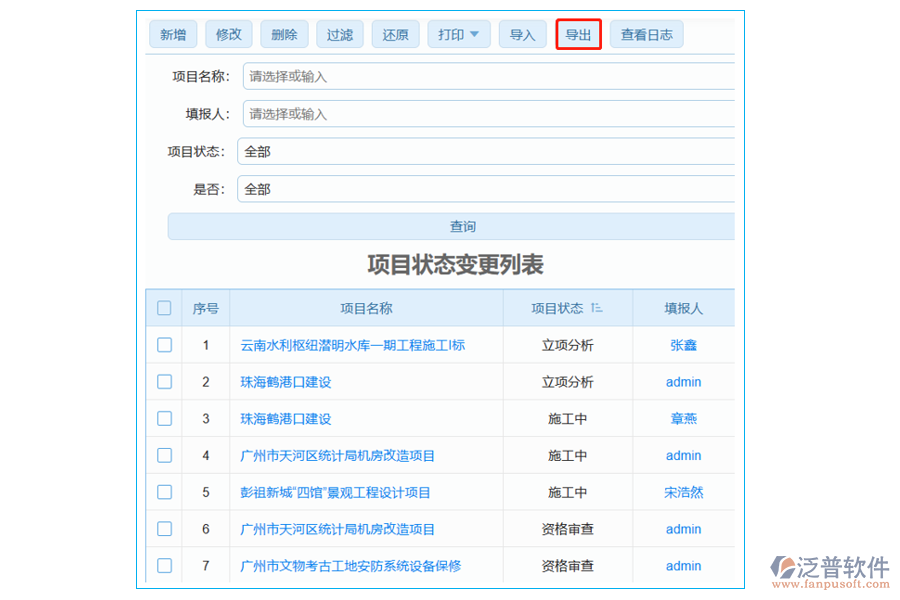Image resolution: width=900 pixels, height=600 pixels.
Task: Click the 新增 button to add a record
Action: (x=171, y=33)
